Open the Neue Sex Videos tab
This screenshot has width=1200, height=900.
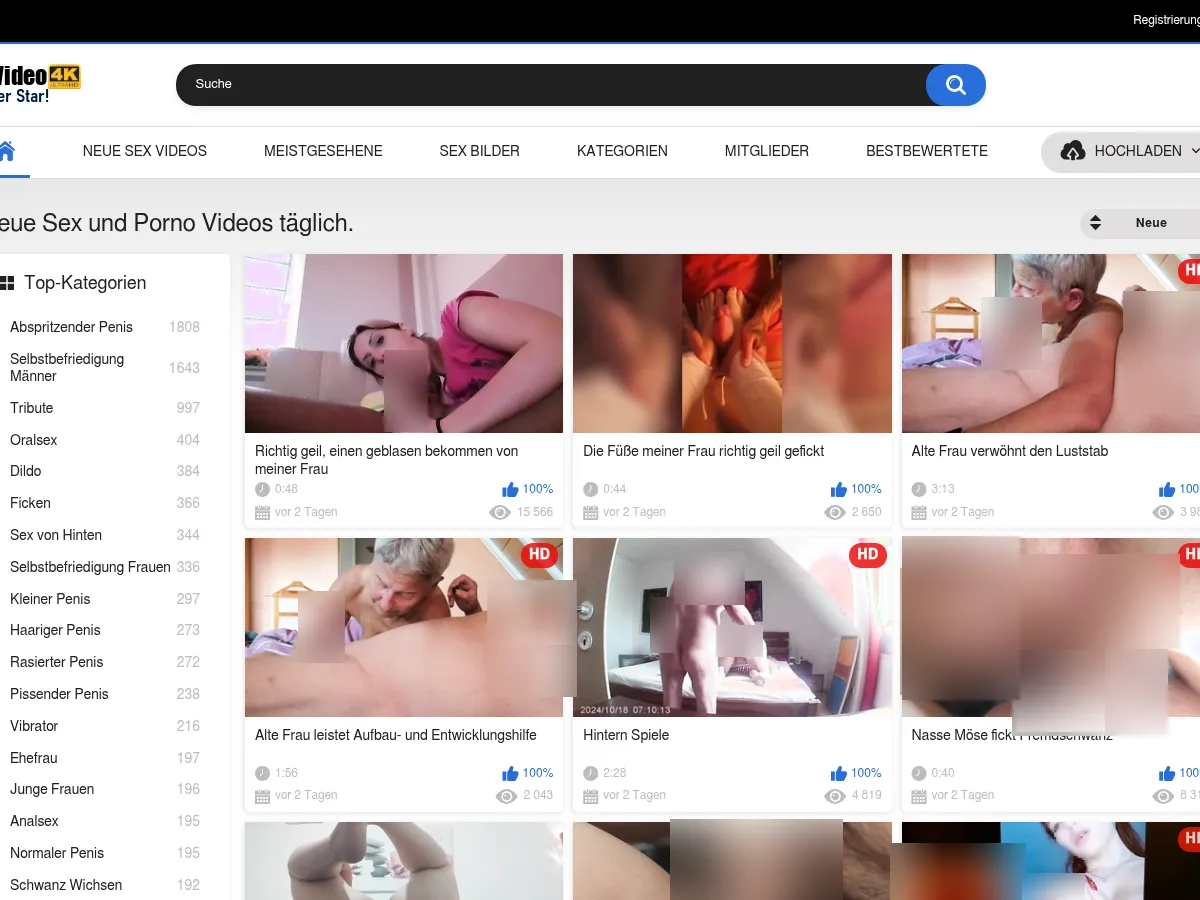coord(145,152)
